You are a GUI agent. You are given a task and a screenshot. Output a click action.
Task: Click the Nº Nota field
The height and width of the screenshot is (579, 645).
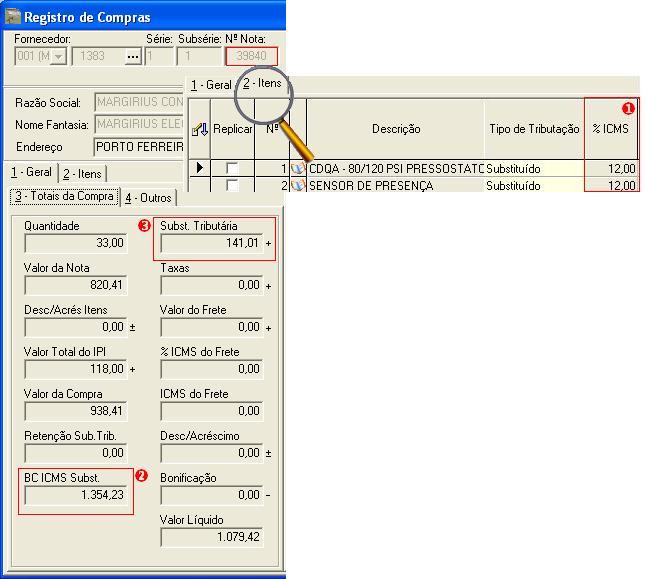pos(251,57)
